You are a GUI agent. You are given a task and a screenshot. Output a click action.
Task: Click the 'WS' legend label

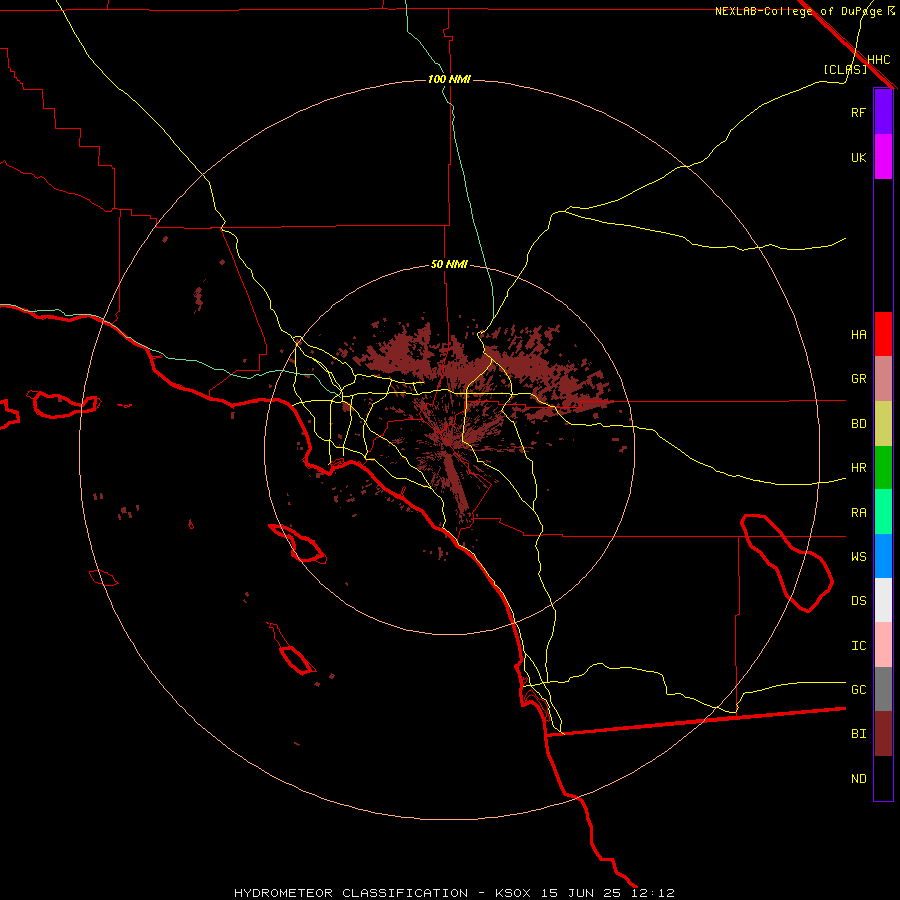858,557
